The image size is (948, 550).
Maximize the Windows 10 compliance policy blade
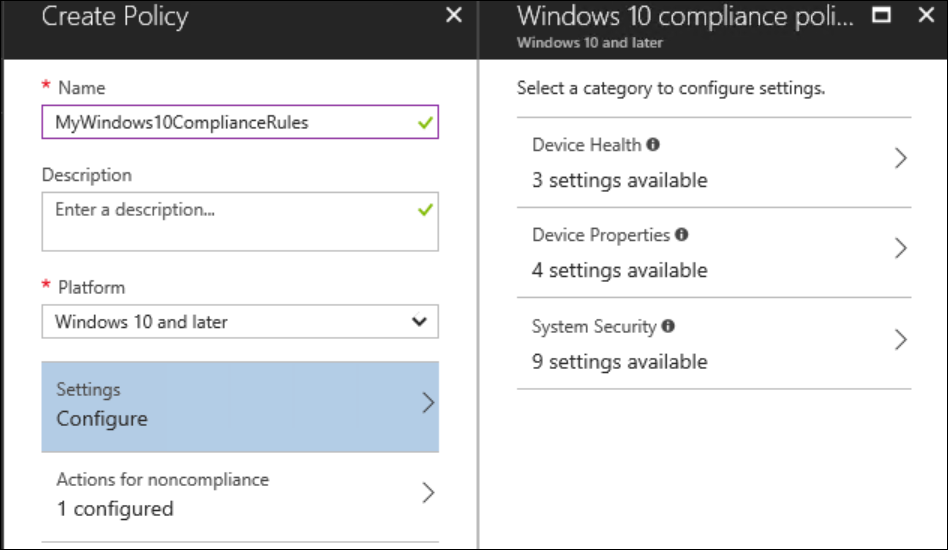point(881,15)
